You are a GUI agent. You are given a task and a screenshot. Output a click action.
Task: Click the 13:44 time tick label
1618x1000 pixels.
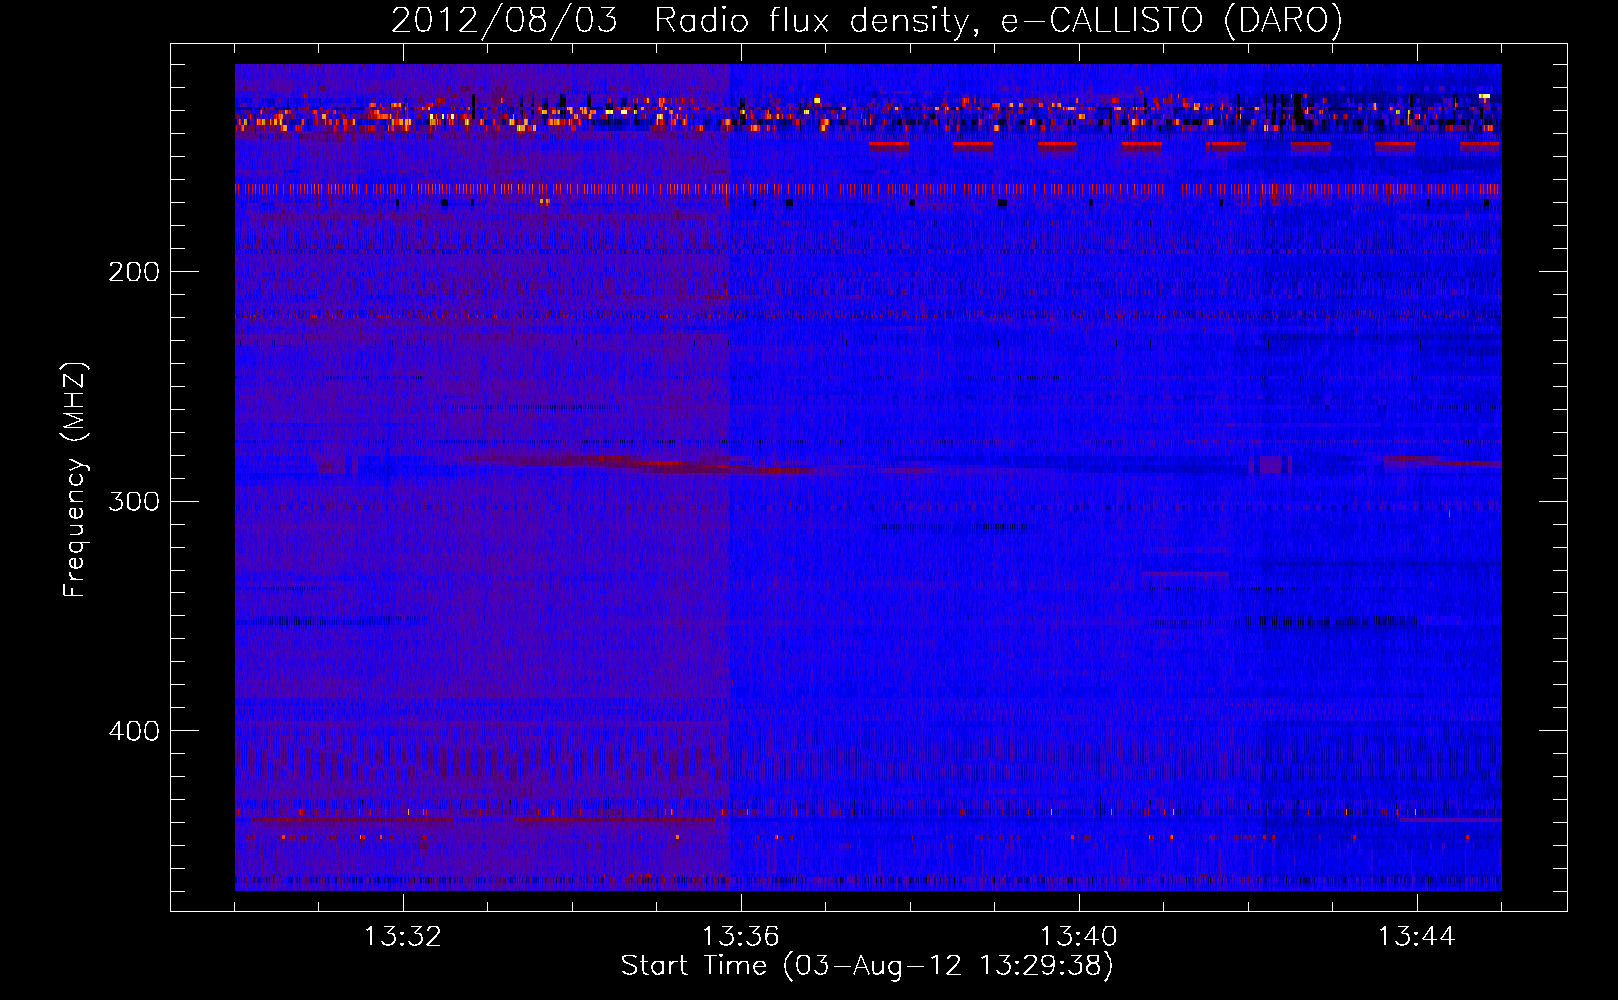(1417, 937)
